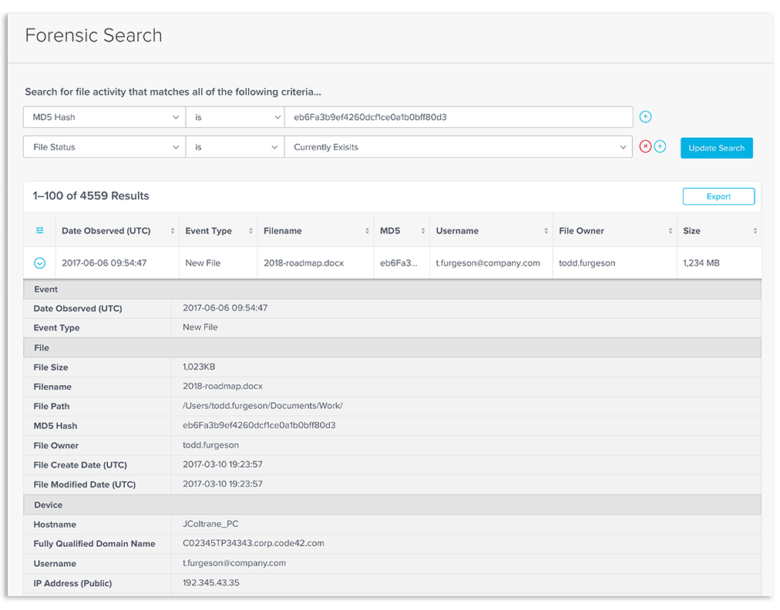Click the Event section header
This screenshot has width=780, height=610.
click(x=392, y=290)
